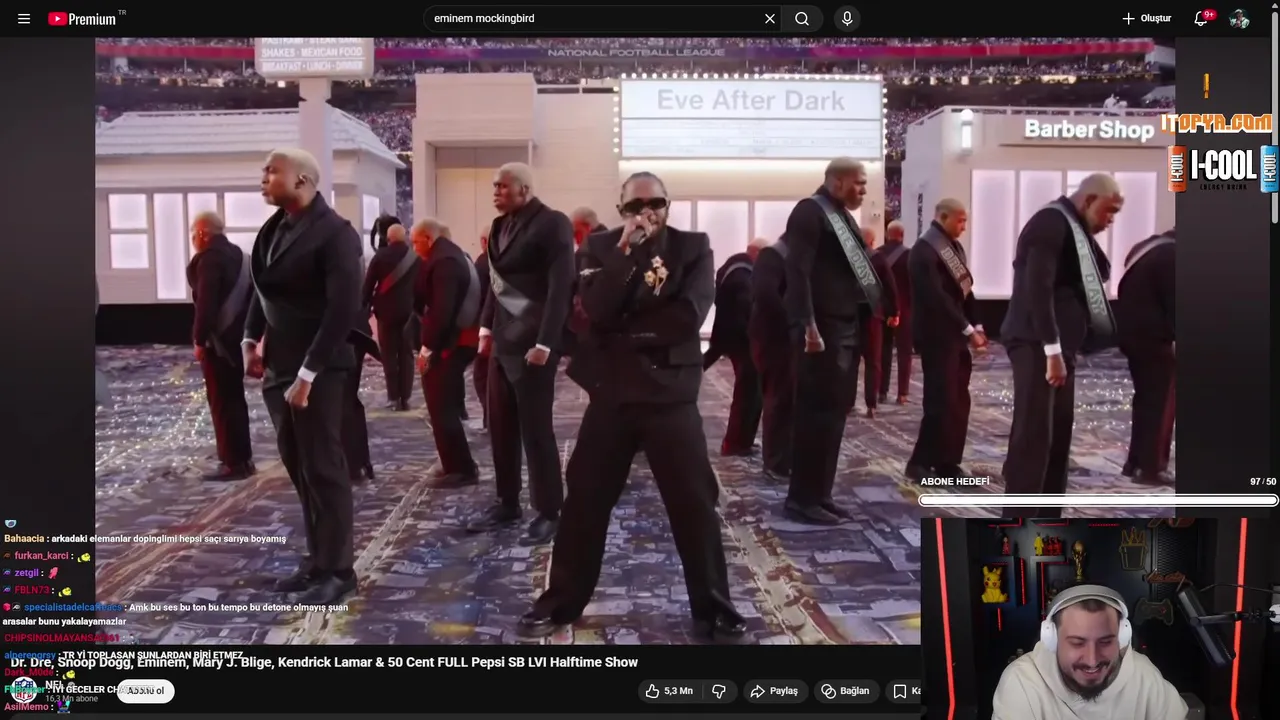The image size is (1280, 720).
Task: Click the magnifier search button
Action: (x=802, y=19)
